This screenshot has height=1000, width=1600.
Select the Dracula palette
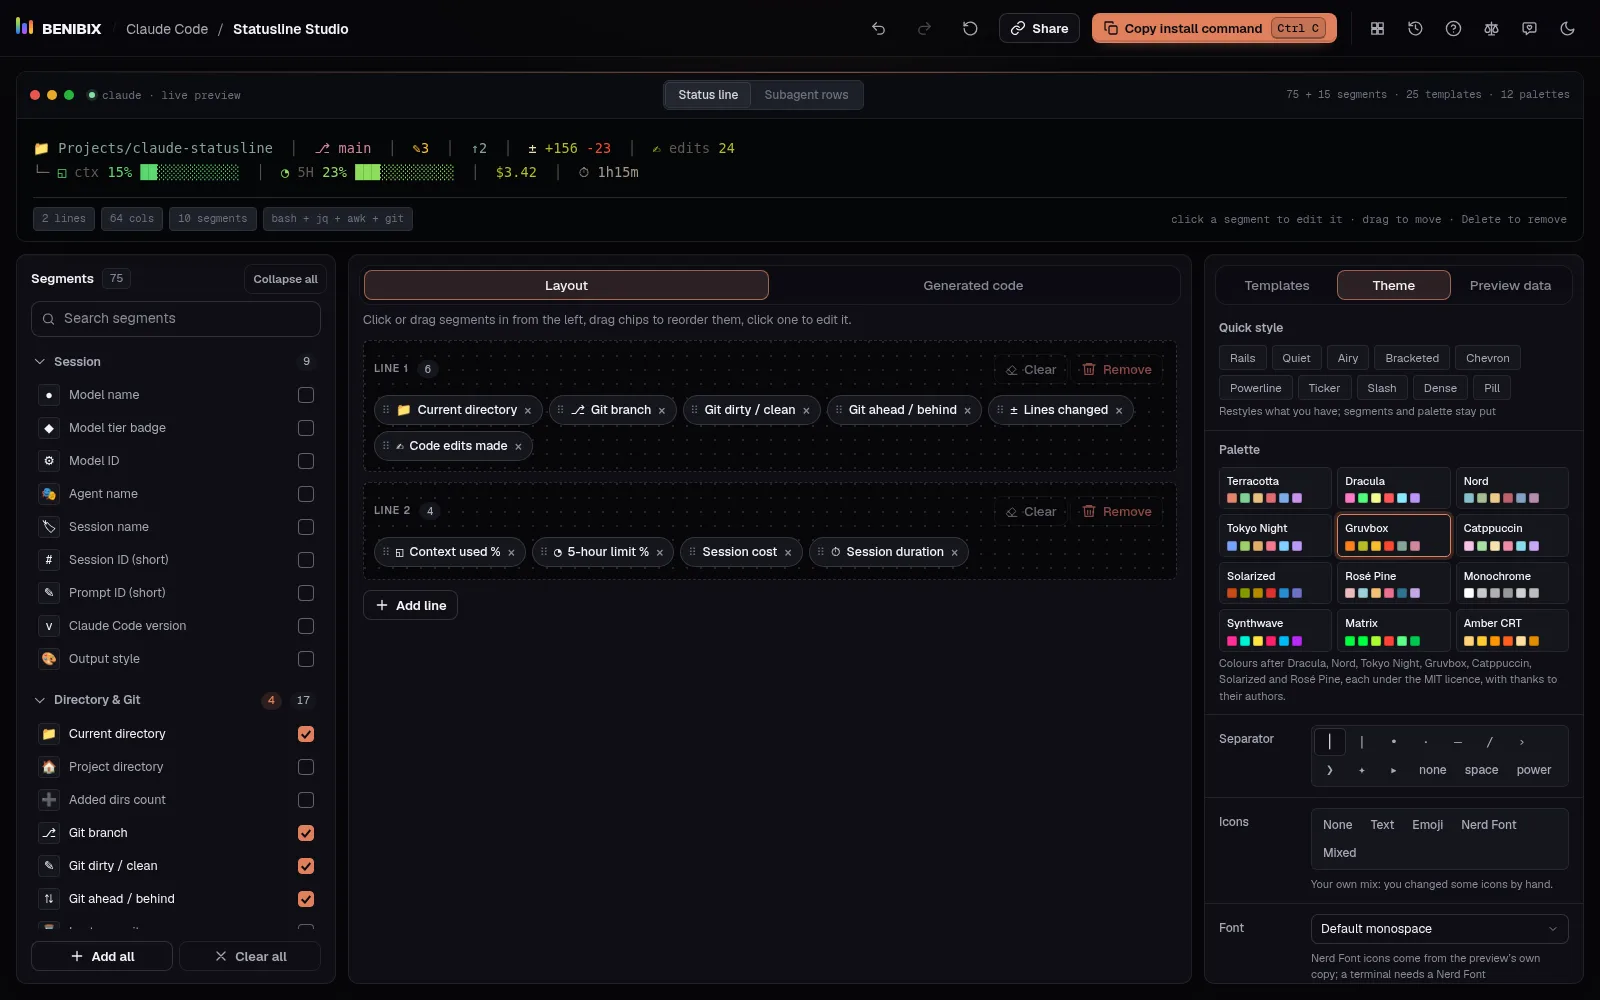[1393, 488]
